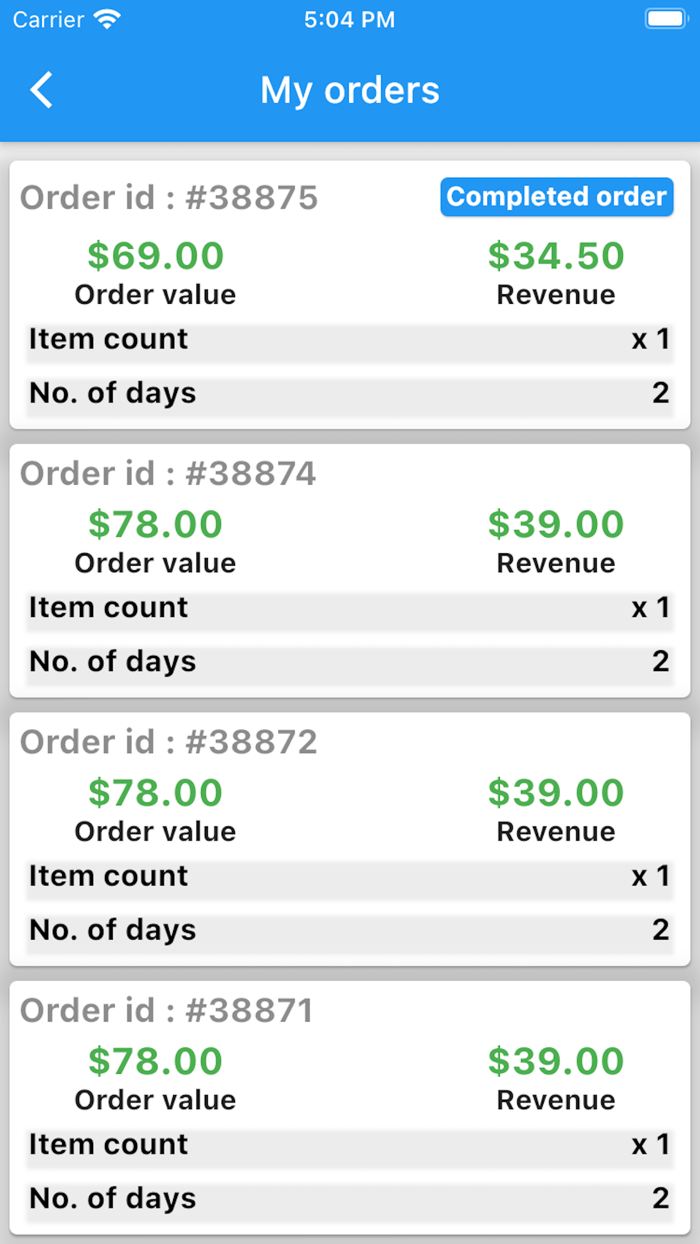Tap the Completed order badge
700x1244 pixels.
tap(556, 197)
